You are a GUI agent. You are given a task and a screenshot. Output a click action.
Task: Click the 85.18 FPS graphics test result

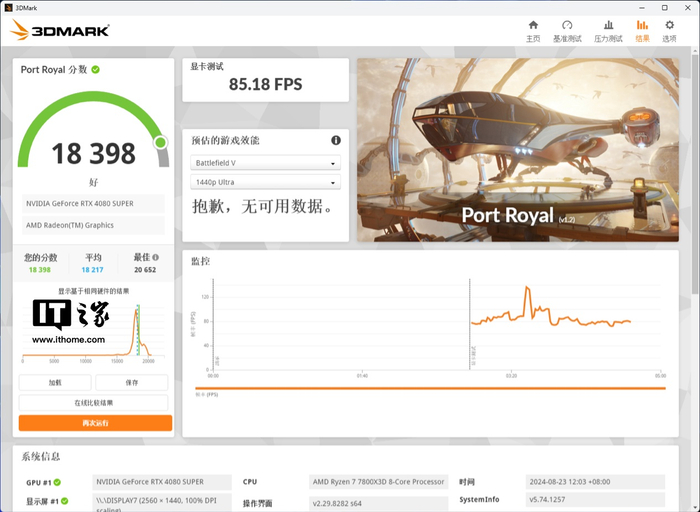point(266,84)
